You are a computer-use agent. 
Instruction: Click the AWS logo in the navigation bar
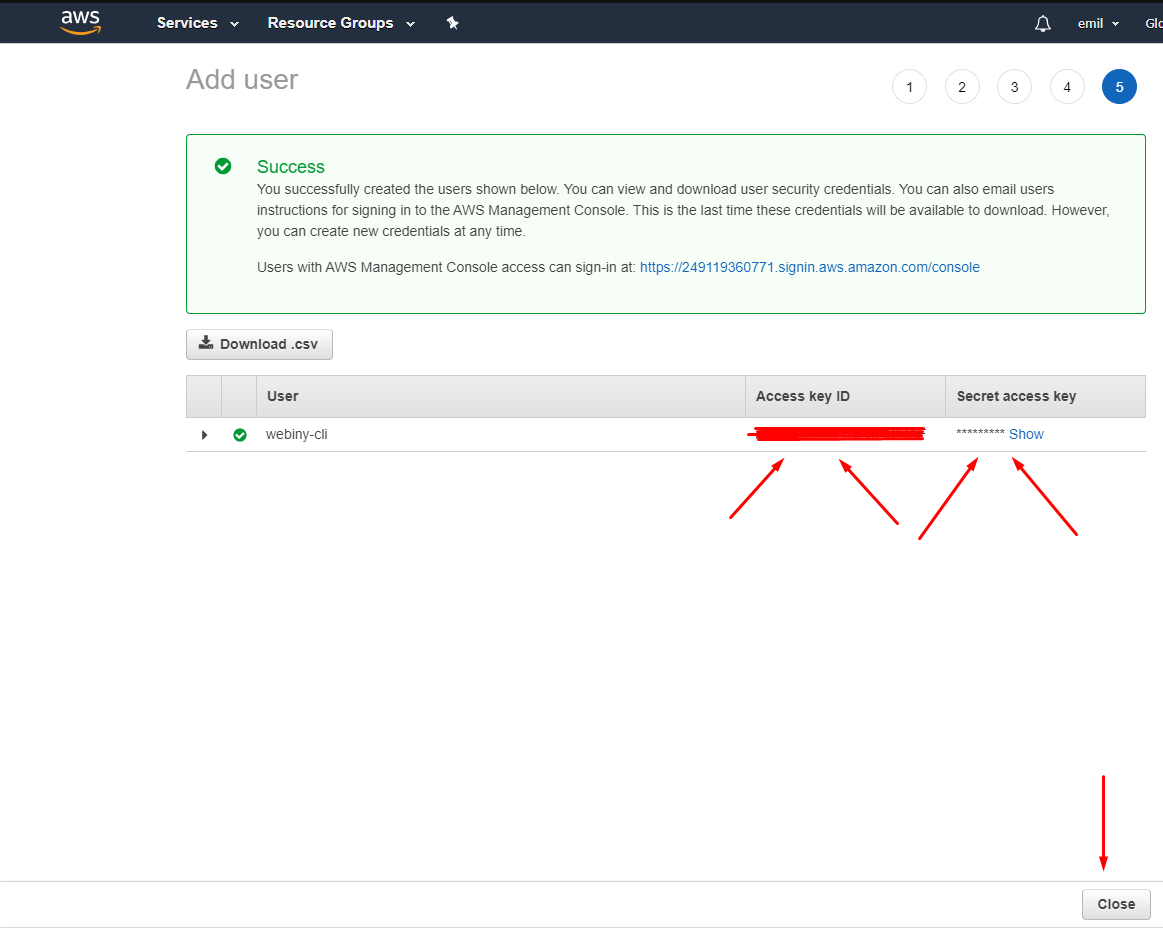pos(80,22)
